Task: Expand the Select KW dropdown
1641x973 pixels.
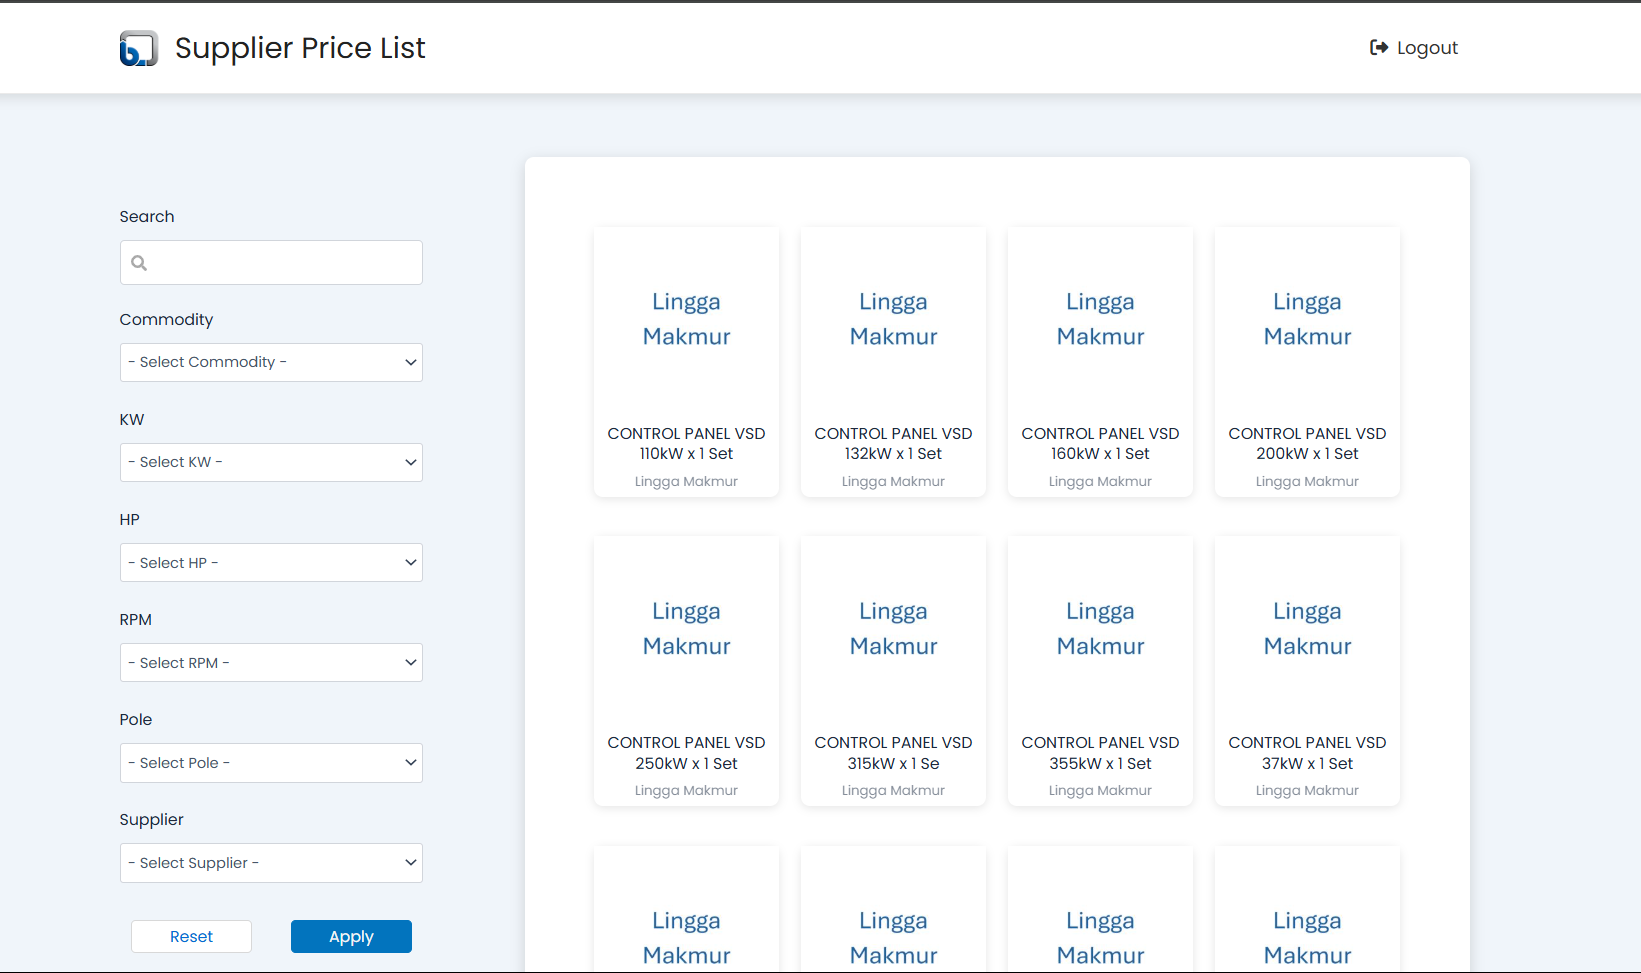Action: 271,462
